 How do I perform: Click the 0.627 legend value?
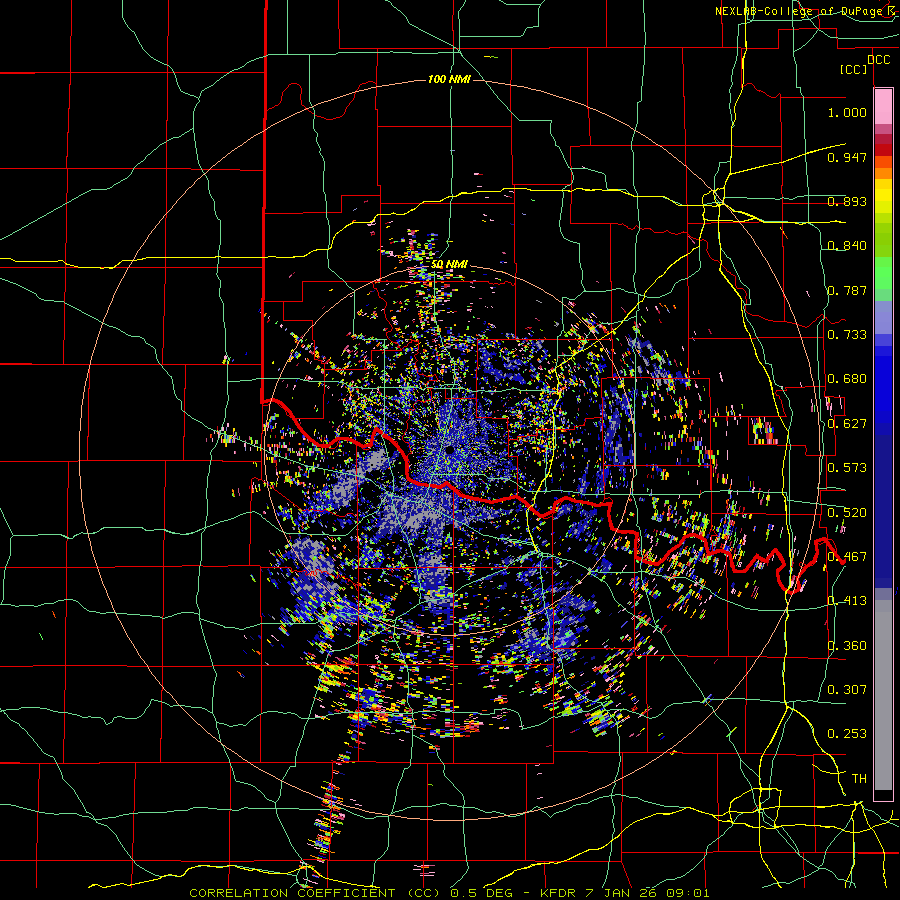pyautogui.click(x=847, y=424)
